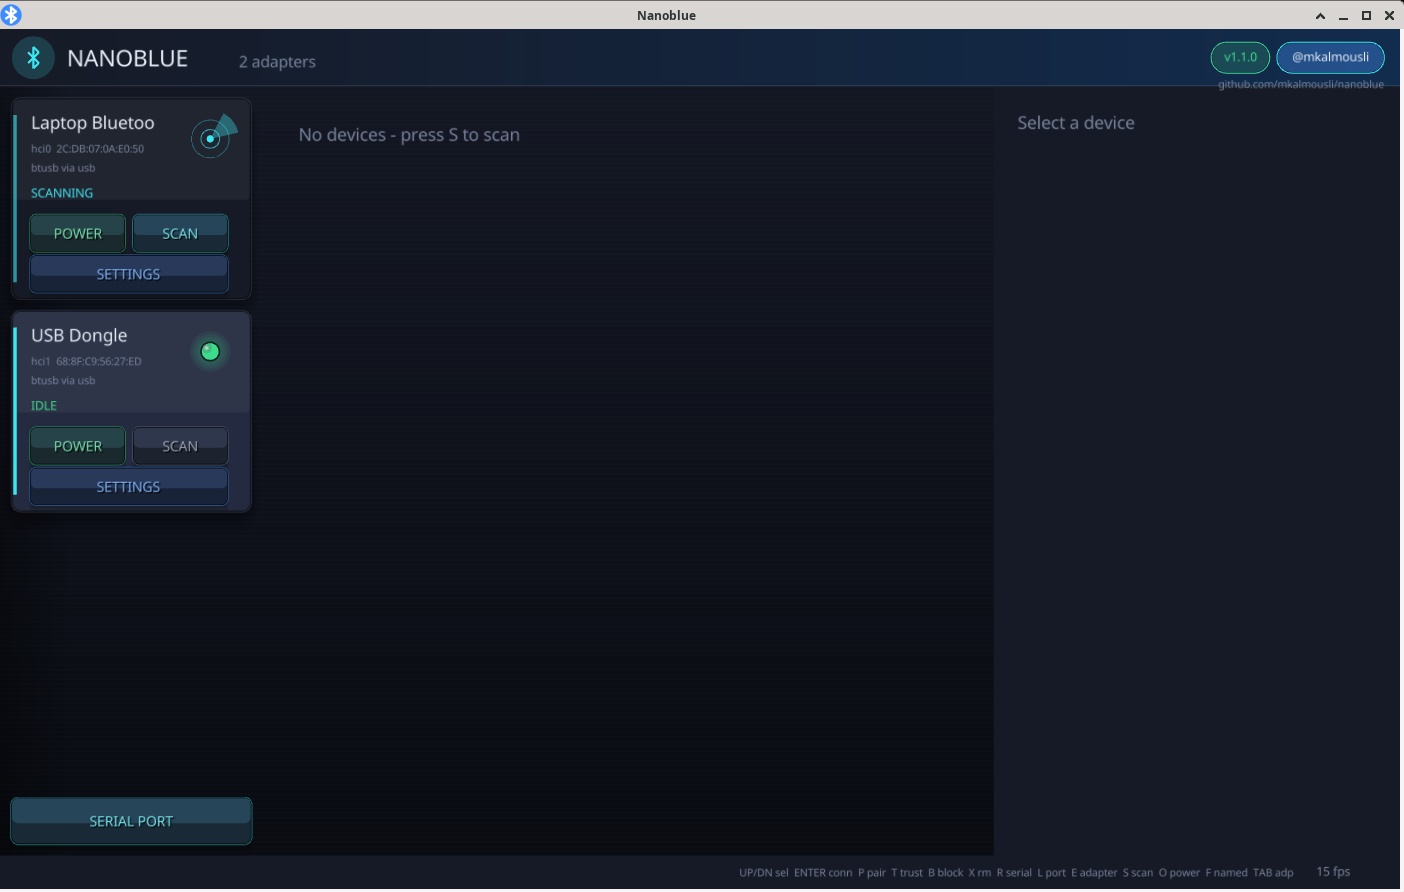The image size is (1404, 892).
Task: Click the '15 fps' counter
Action: [1333, 872]
